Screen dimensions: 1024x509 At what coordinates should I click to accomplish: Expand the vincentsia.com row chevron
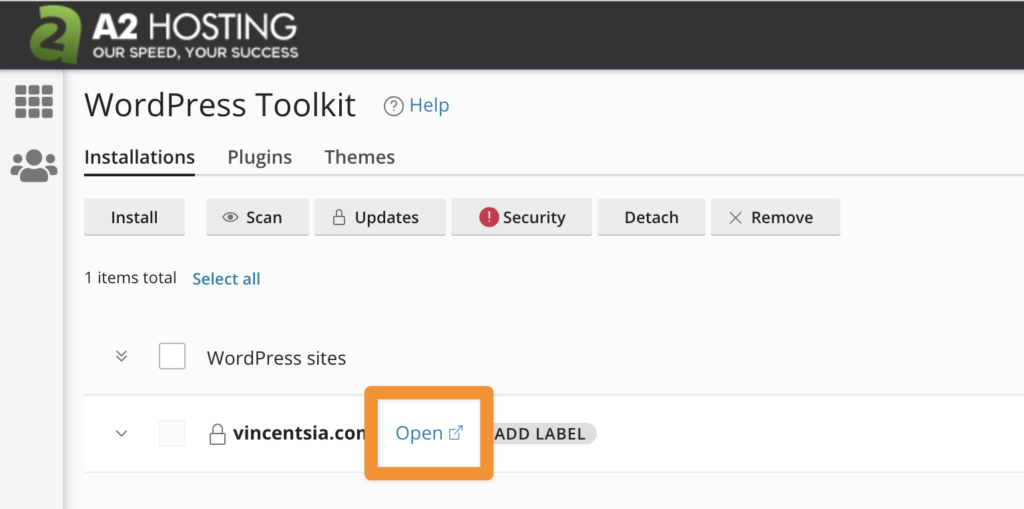(121, 433)
